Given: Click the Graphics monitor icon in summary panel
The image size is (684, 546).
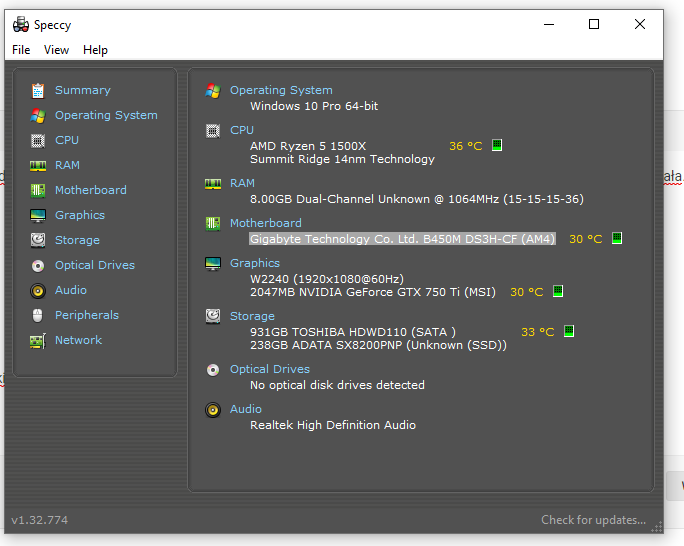Looking at the screenshot, I should pyautogui.click(x=213, y=263).
